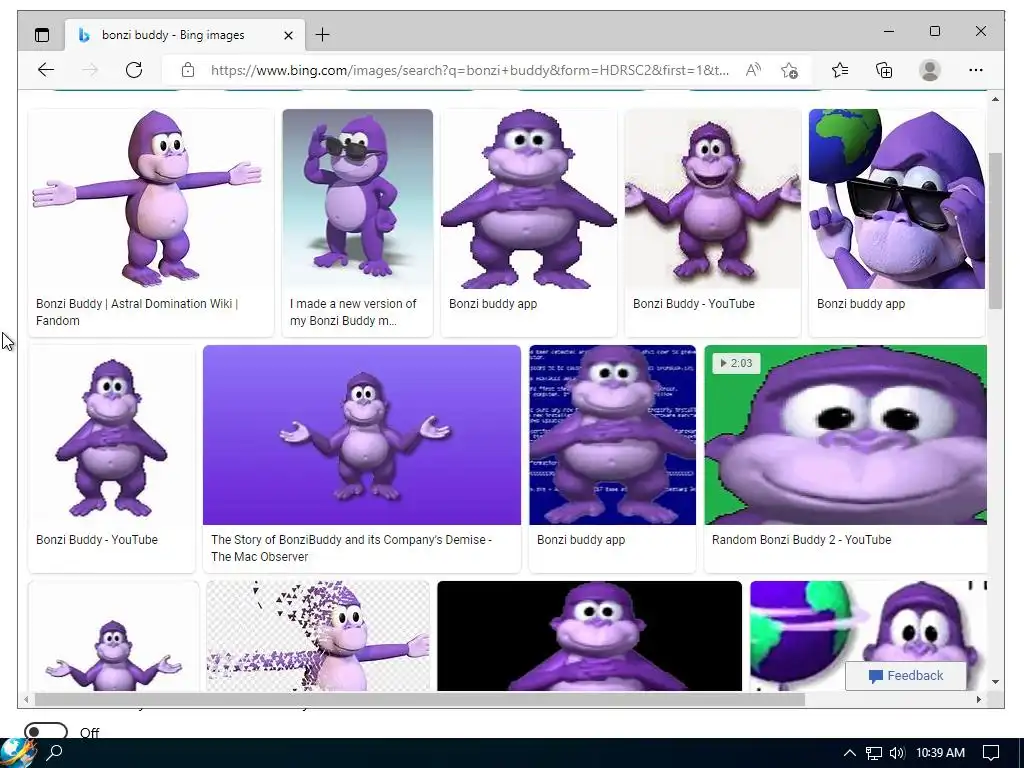Open the blue screen Bonzi buddy image
1024x768 pixels.
[x=613, y=435]
